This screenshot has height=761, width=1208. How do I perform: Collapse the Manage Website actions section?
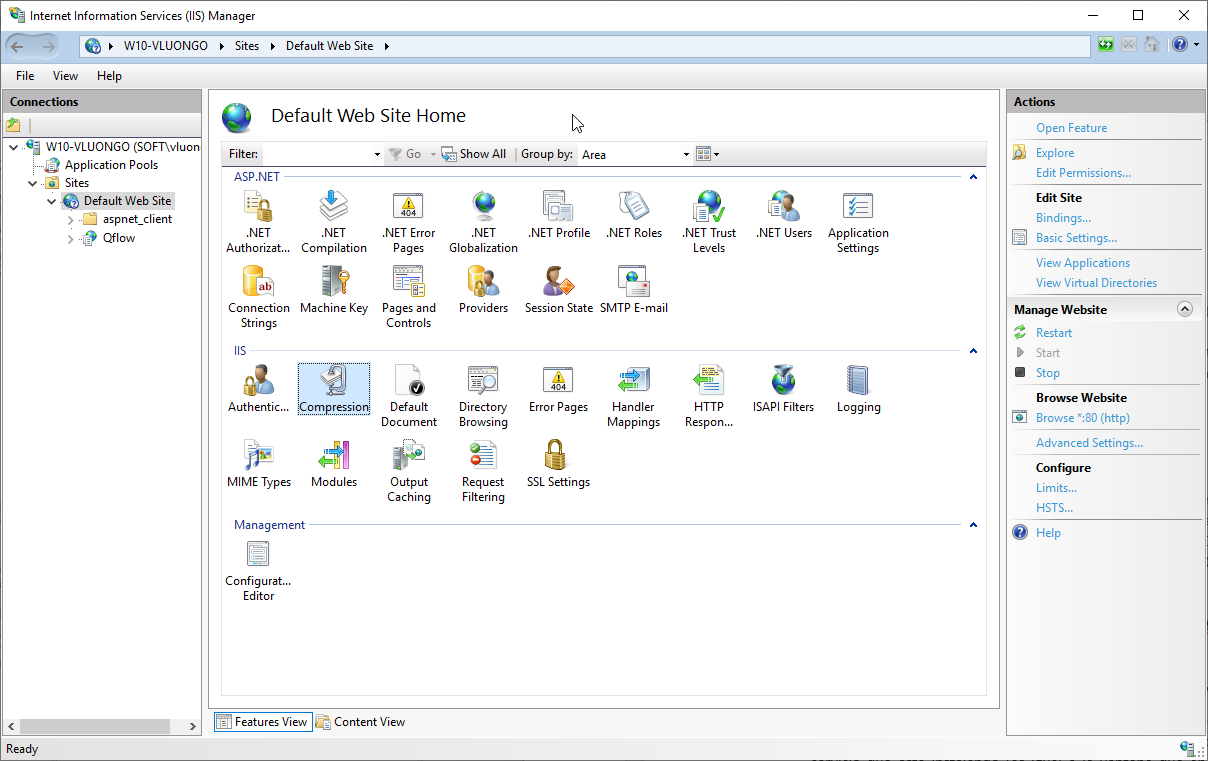pyautogui.click(x=1185, y=309)
